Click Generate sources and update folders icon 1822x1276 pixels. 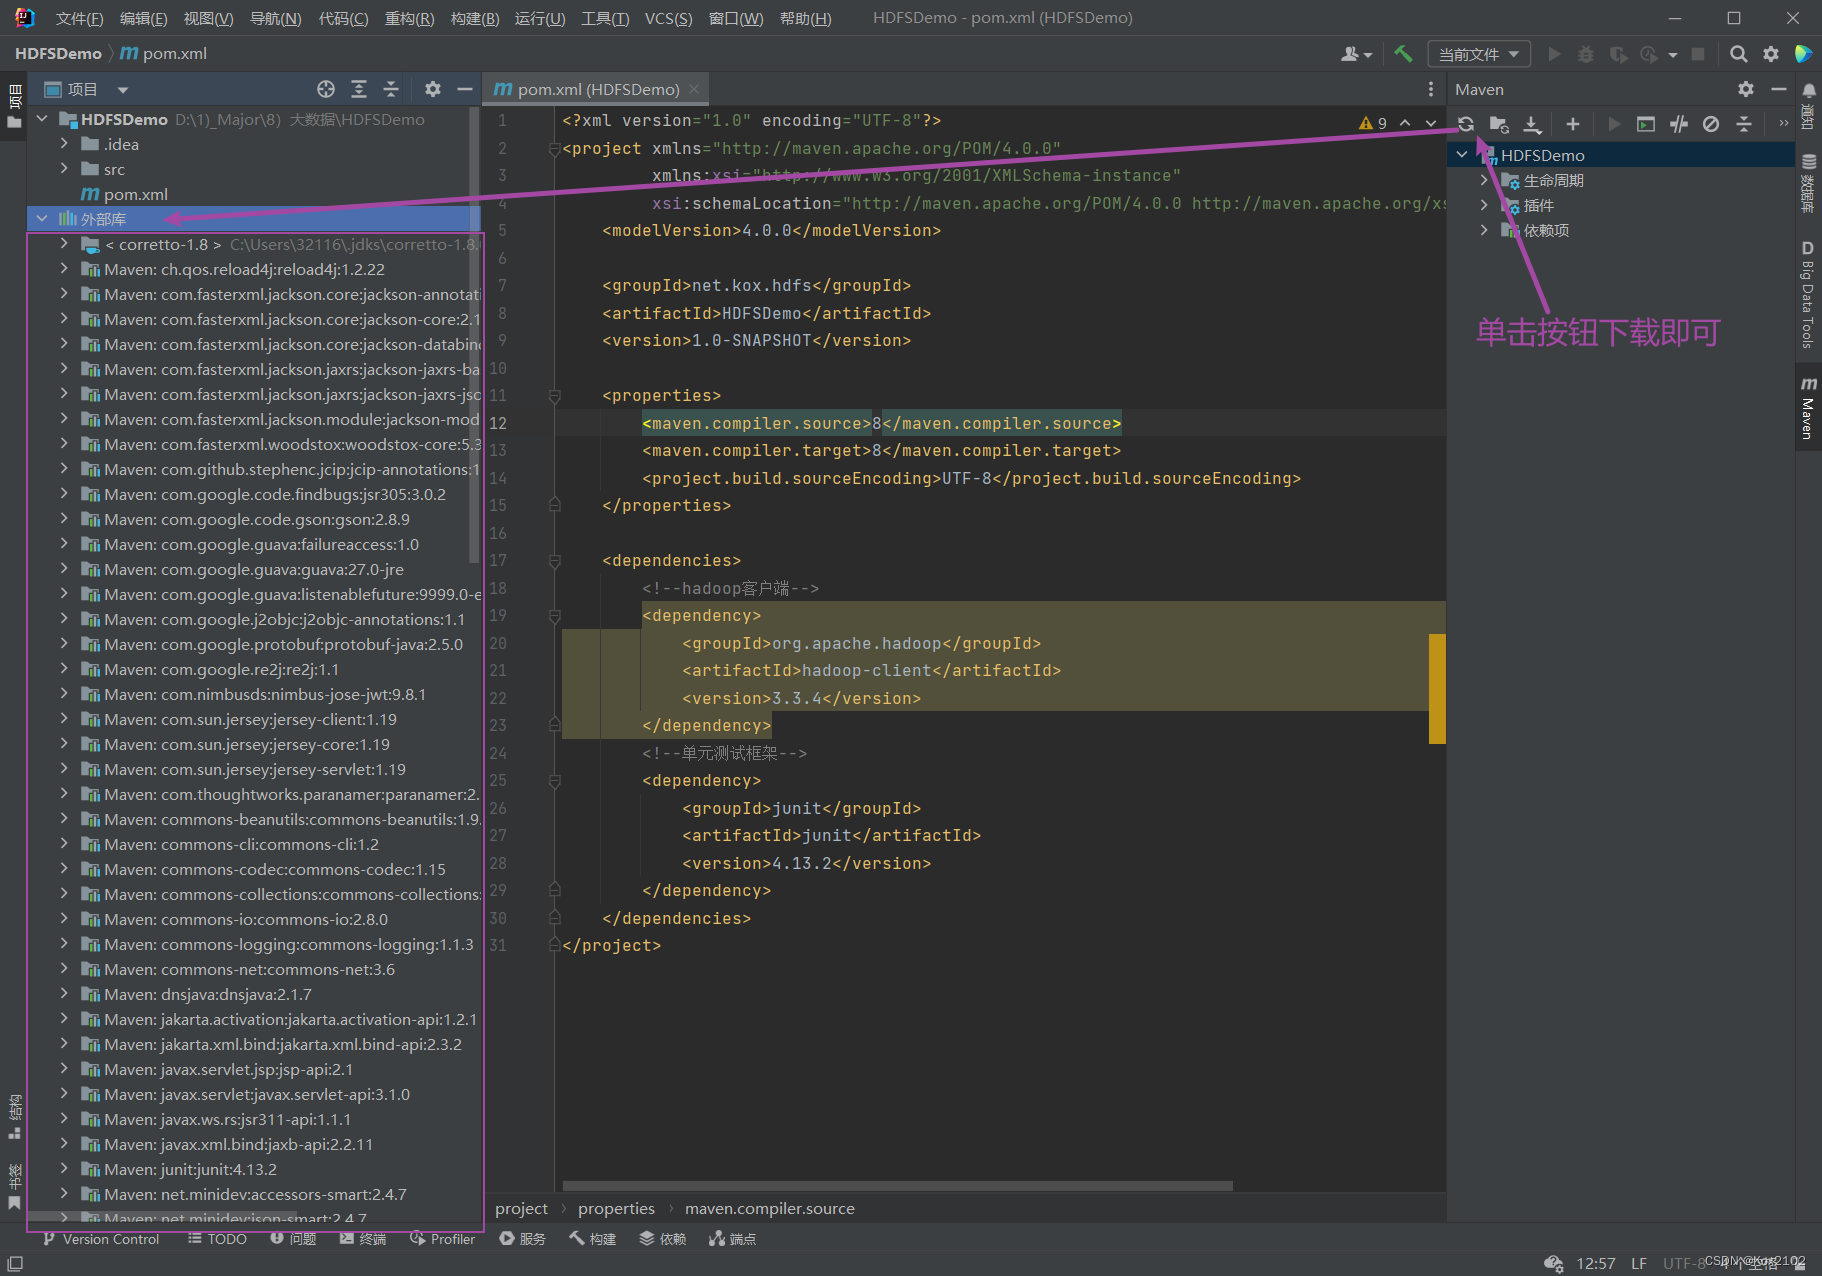coord(1499,124)
